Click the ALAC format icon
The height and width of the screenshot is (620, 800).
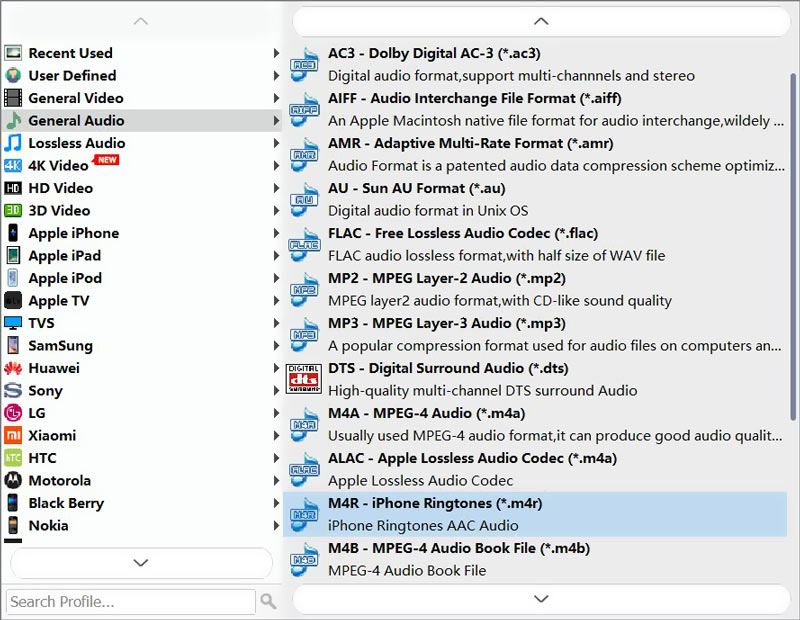304,469
